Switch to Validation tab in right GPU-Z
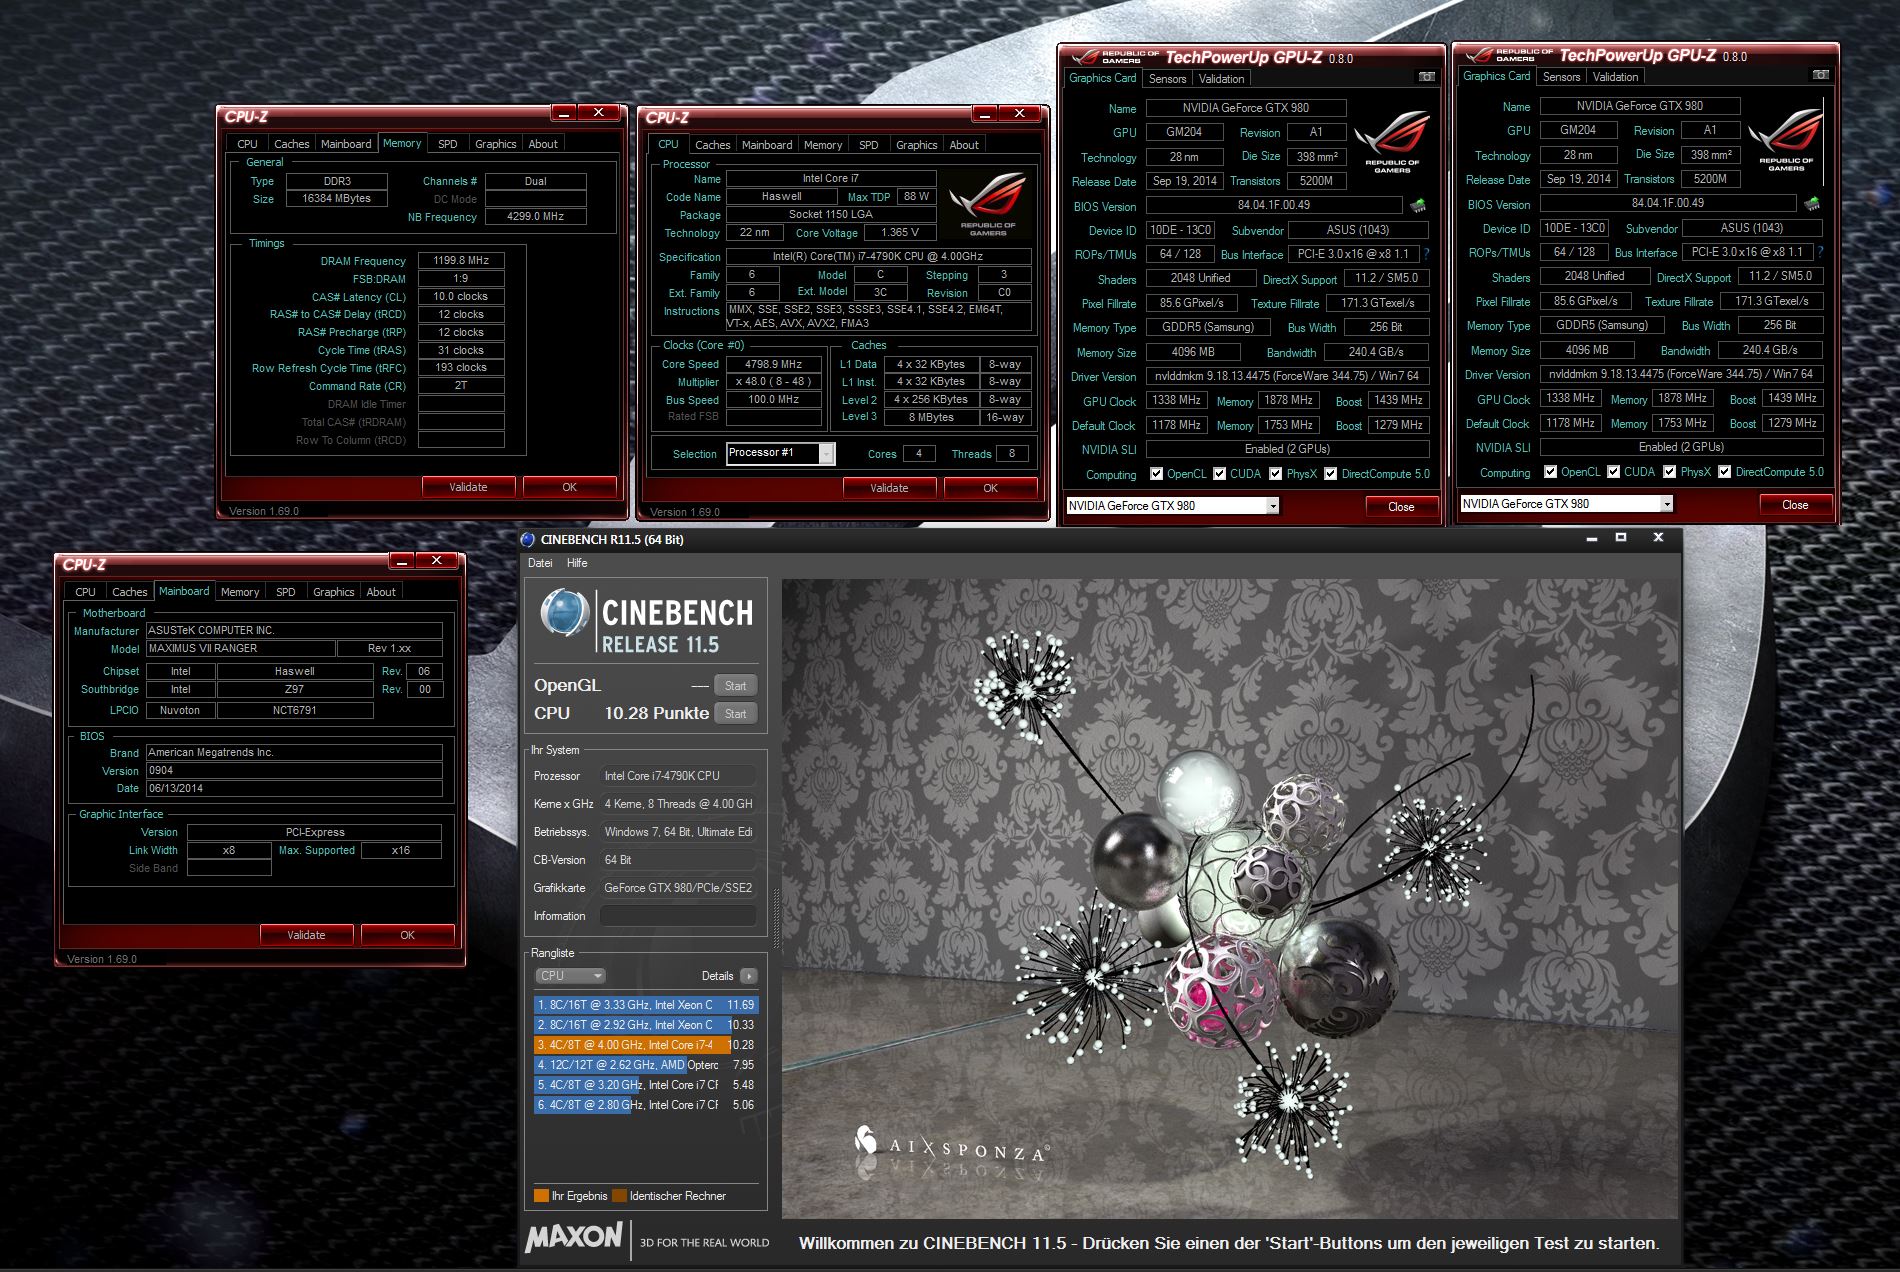Image resolution: width=1900 pixels, height=1272 pixels. 1615,77
